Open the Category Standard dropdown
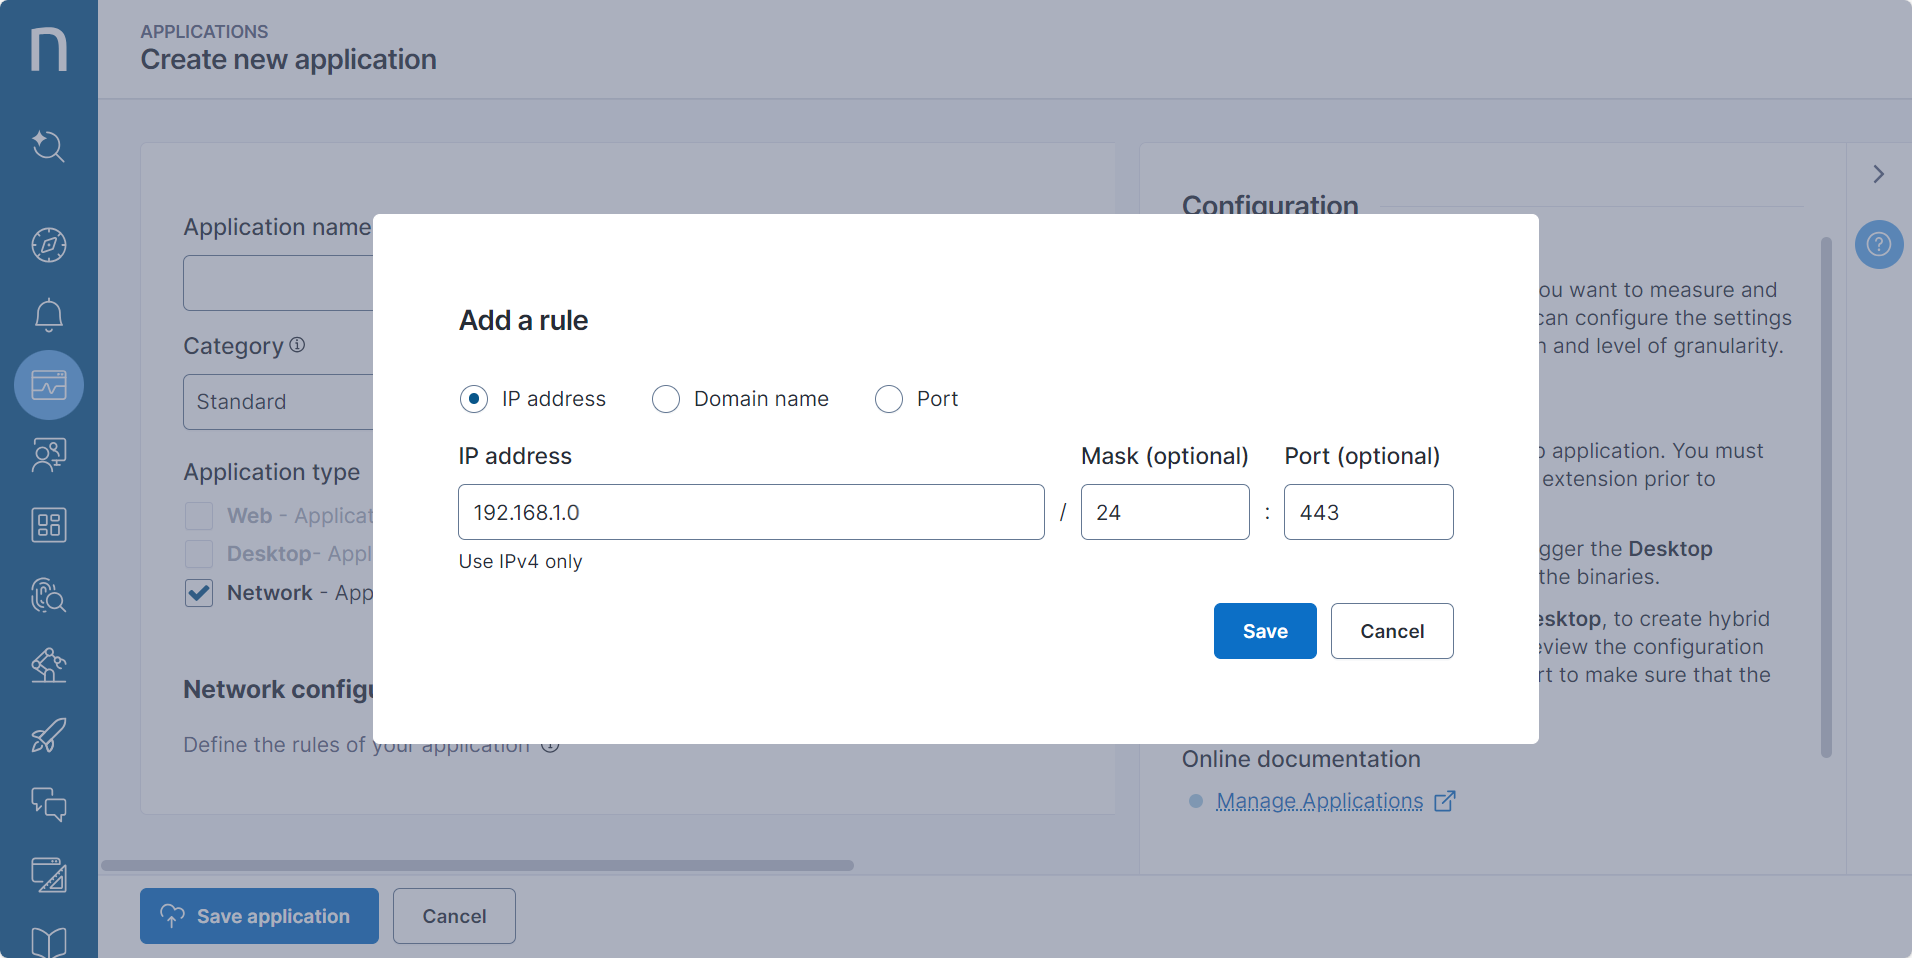Screen dimensions: 1912x958 click(x=278, y=402)
